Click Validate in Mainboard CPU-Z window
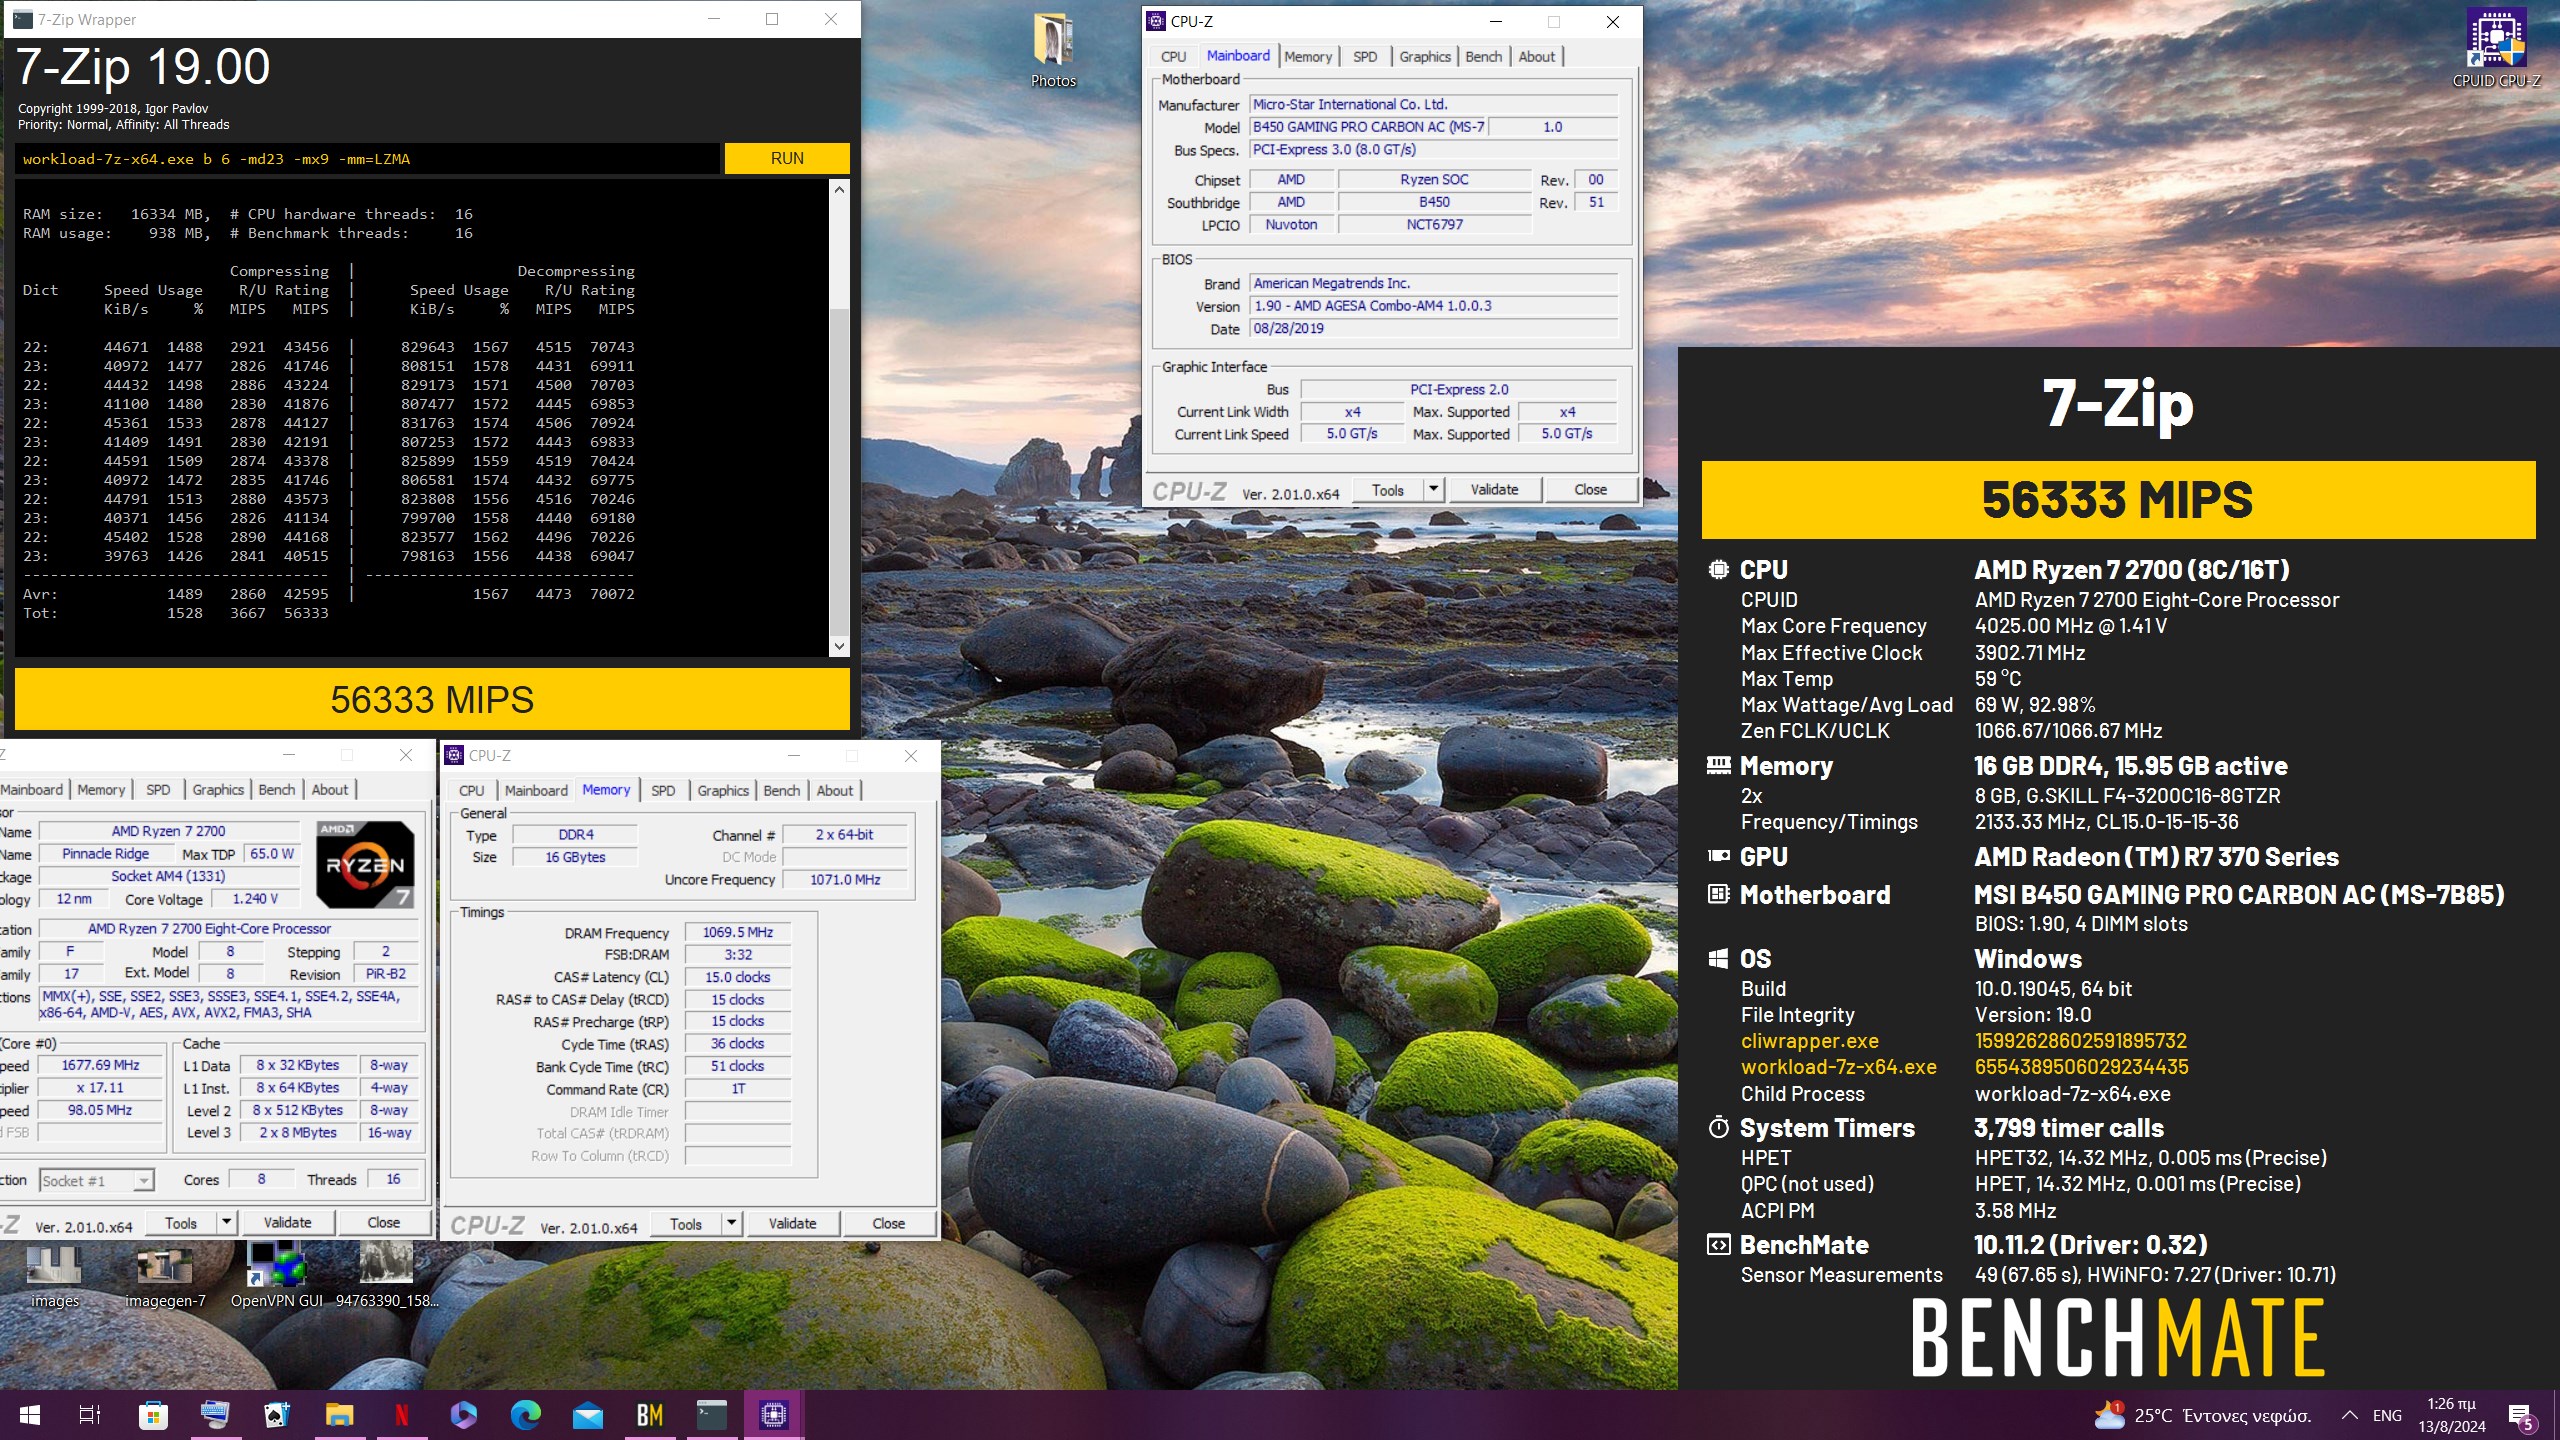Screen dimensions: 2560x1440 (x=1494, y=490)
